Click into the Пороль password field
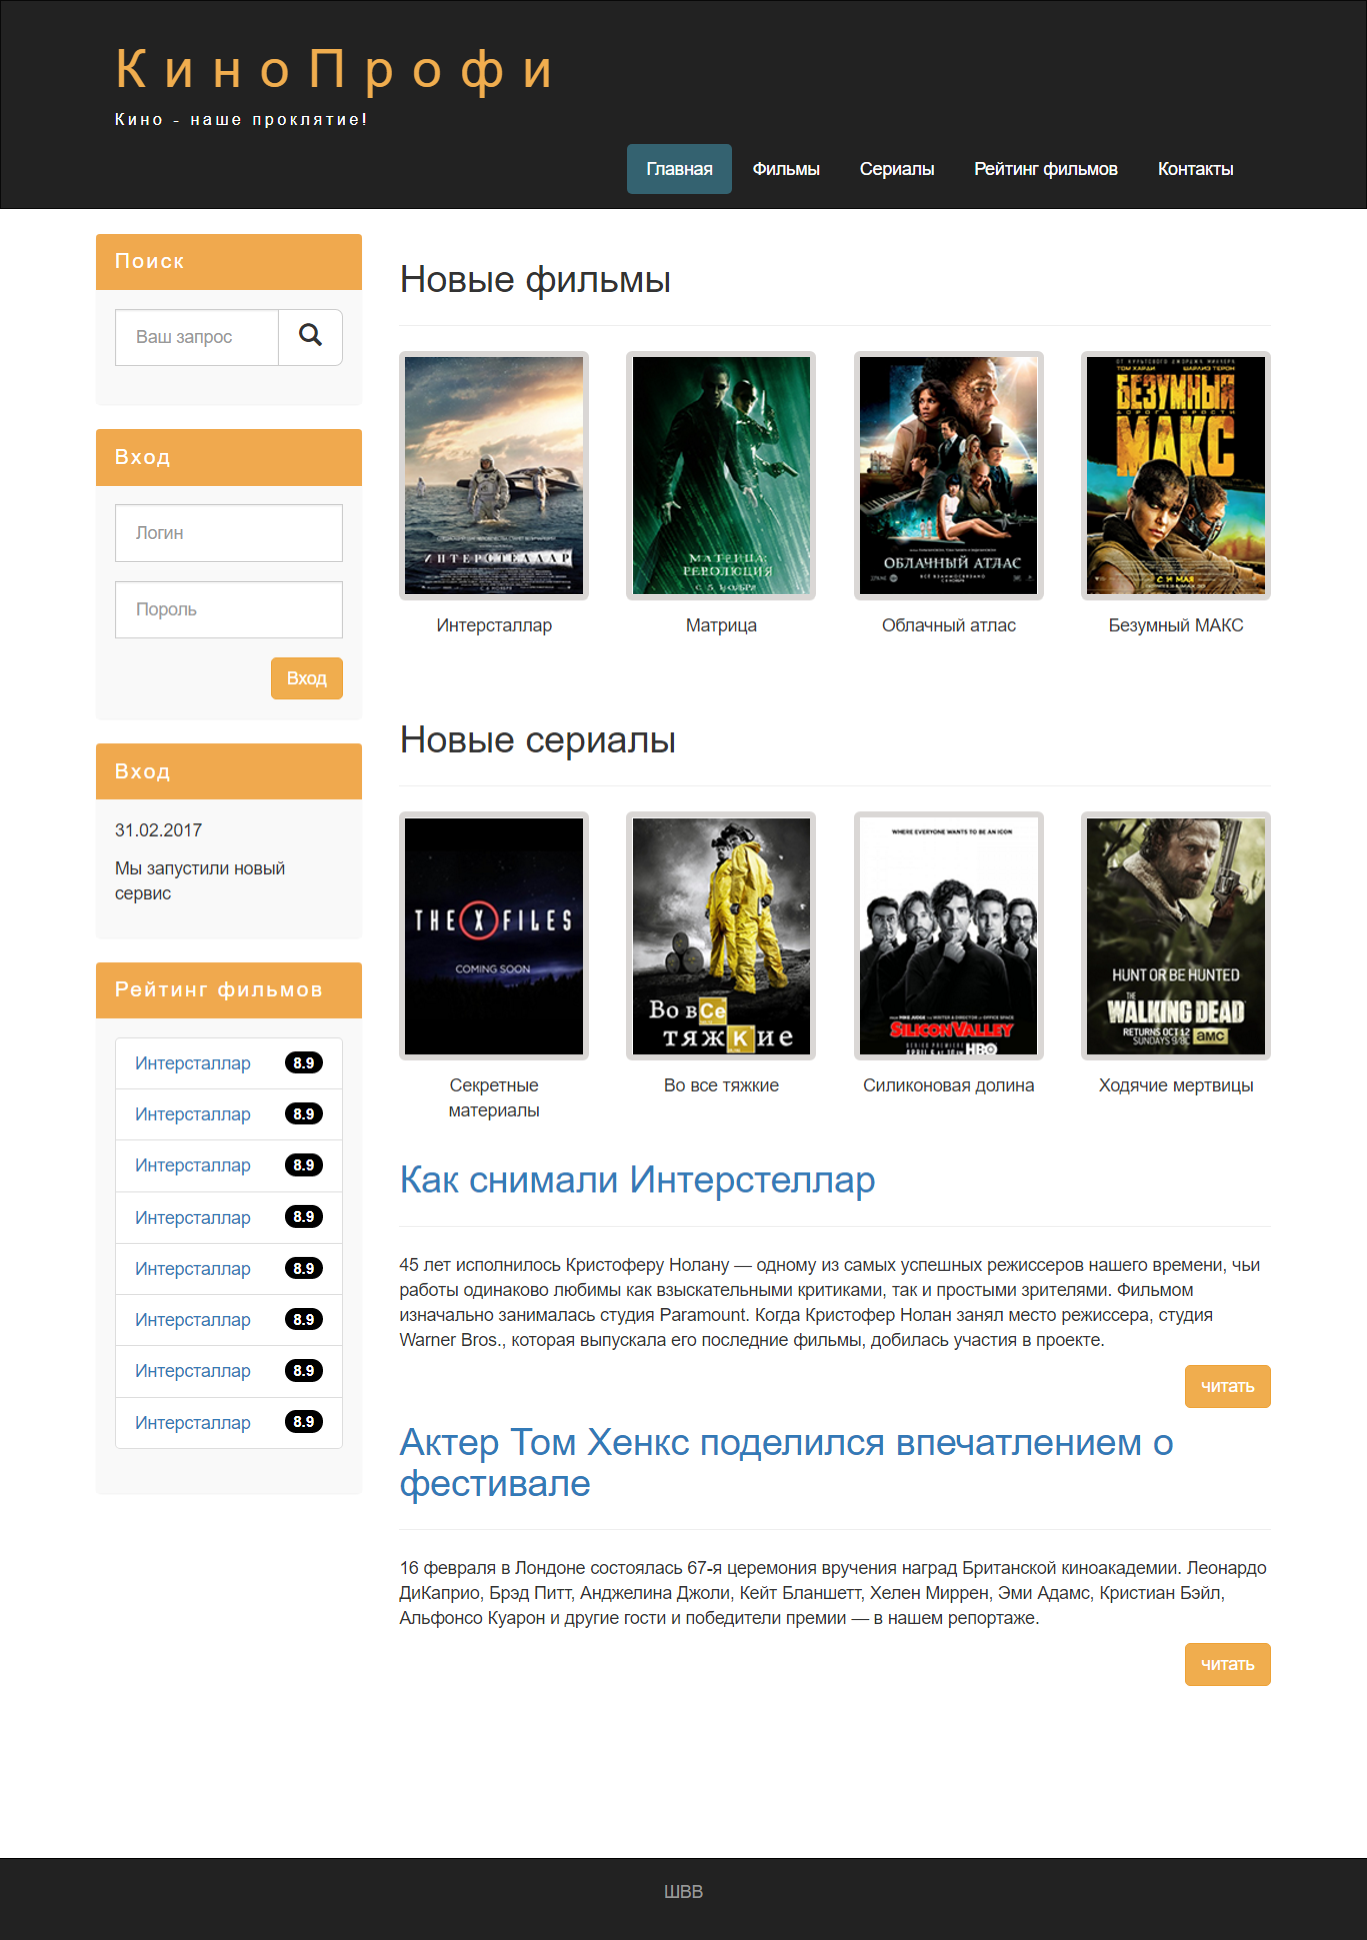The image size is (1367, 1940). tap(229, 609)
